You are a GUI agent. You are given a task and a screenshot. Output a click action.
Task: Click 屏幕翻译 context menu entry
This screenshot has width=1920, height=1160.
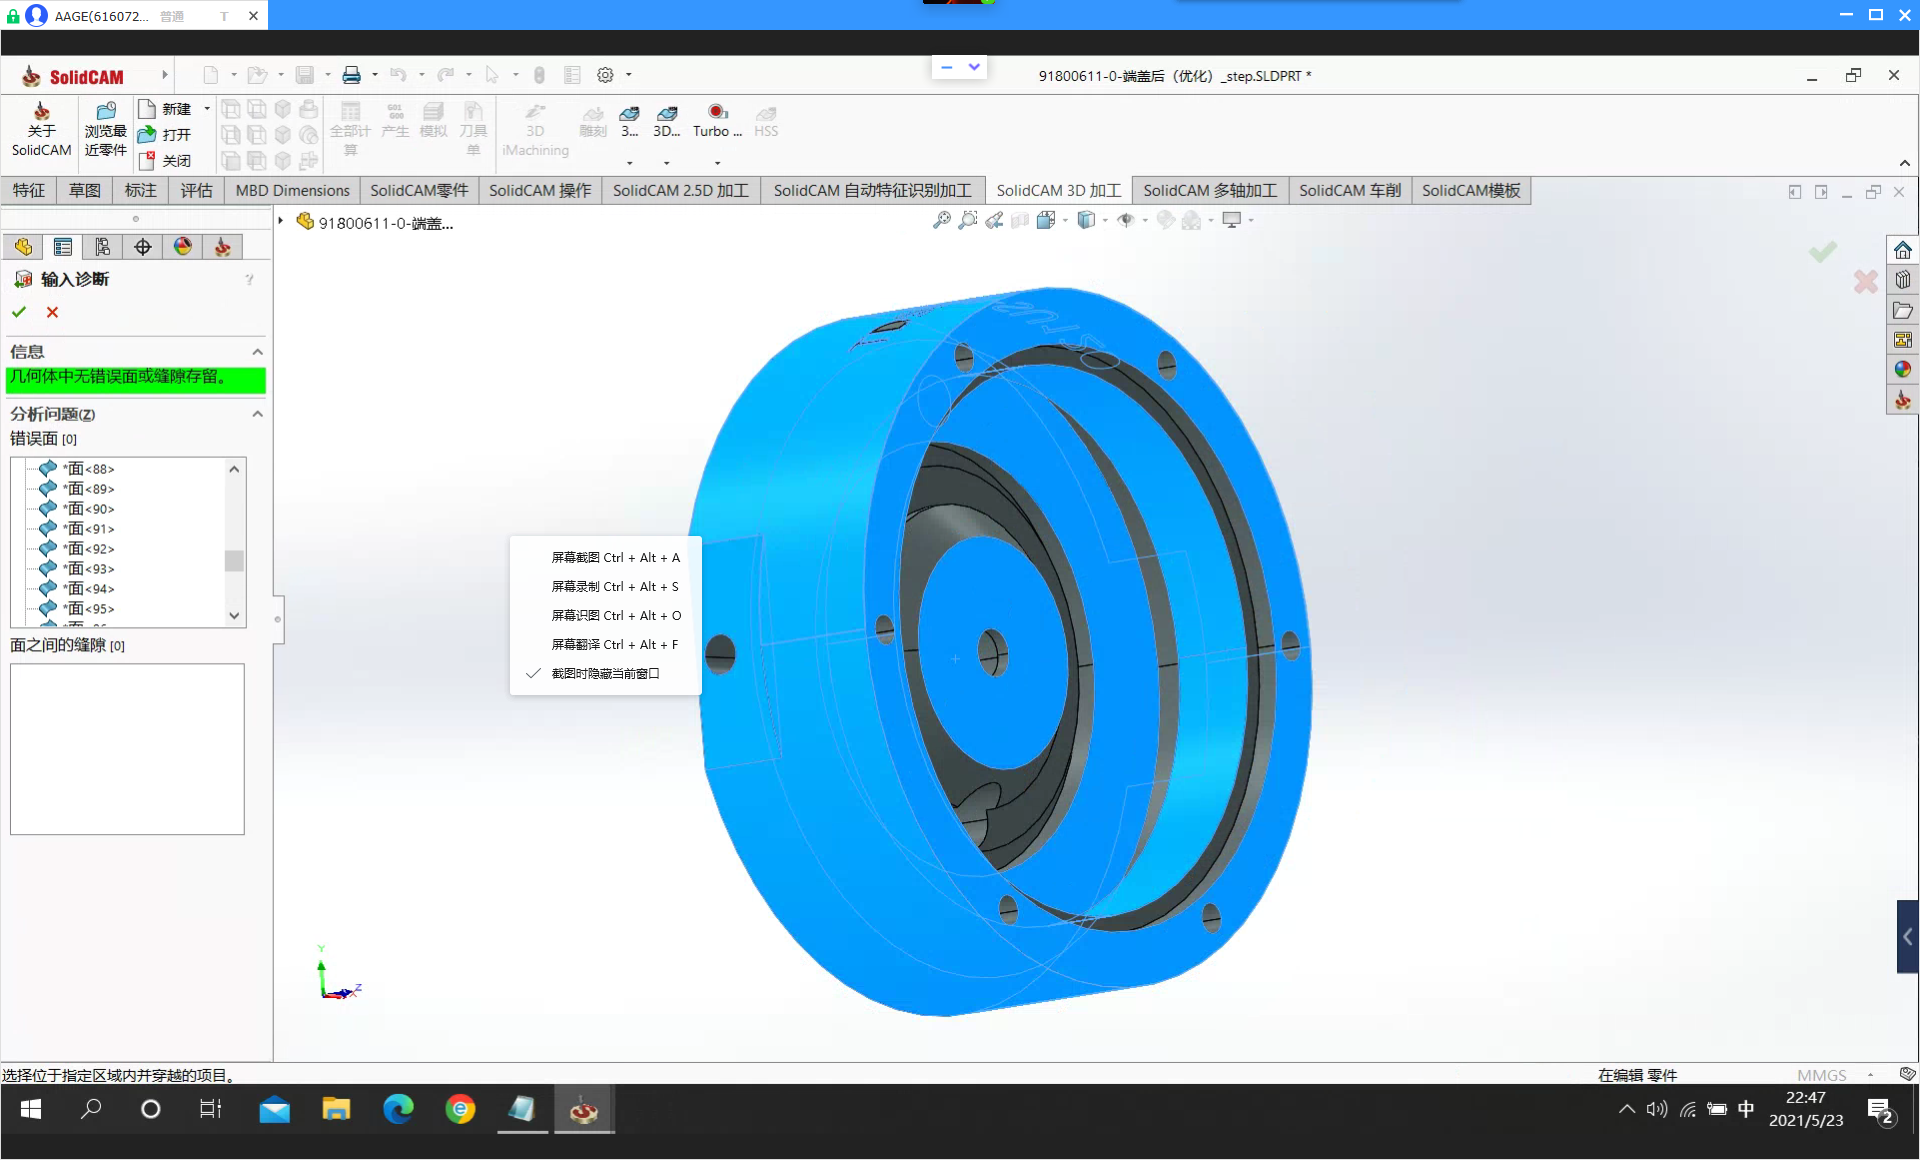[614, 643]
